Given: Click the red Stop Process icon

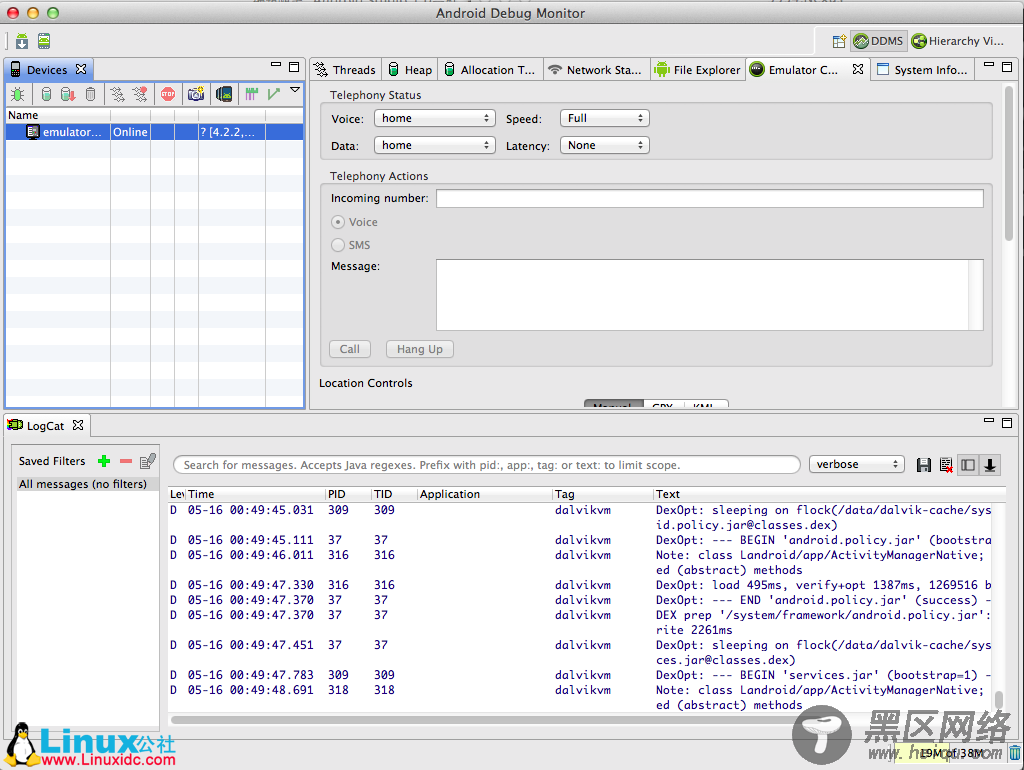Looking at the screenshot, I should click(x=168, y=94).
